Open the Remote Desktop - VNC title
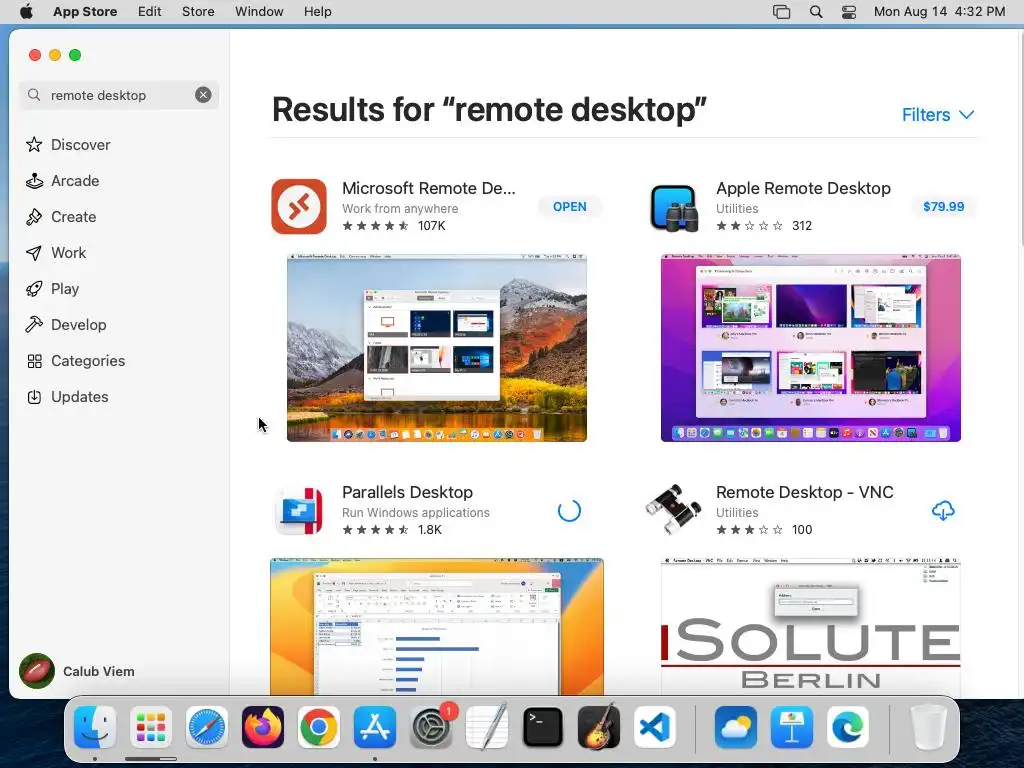 (x=805, y=492)
